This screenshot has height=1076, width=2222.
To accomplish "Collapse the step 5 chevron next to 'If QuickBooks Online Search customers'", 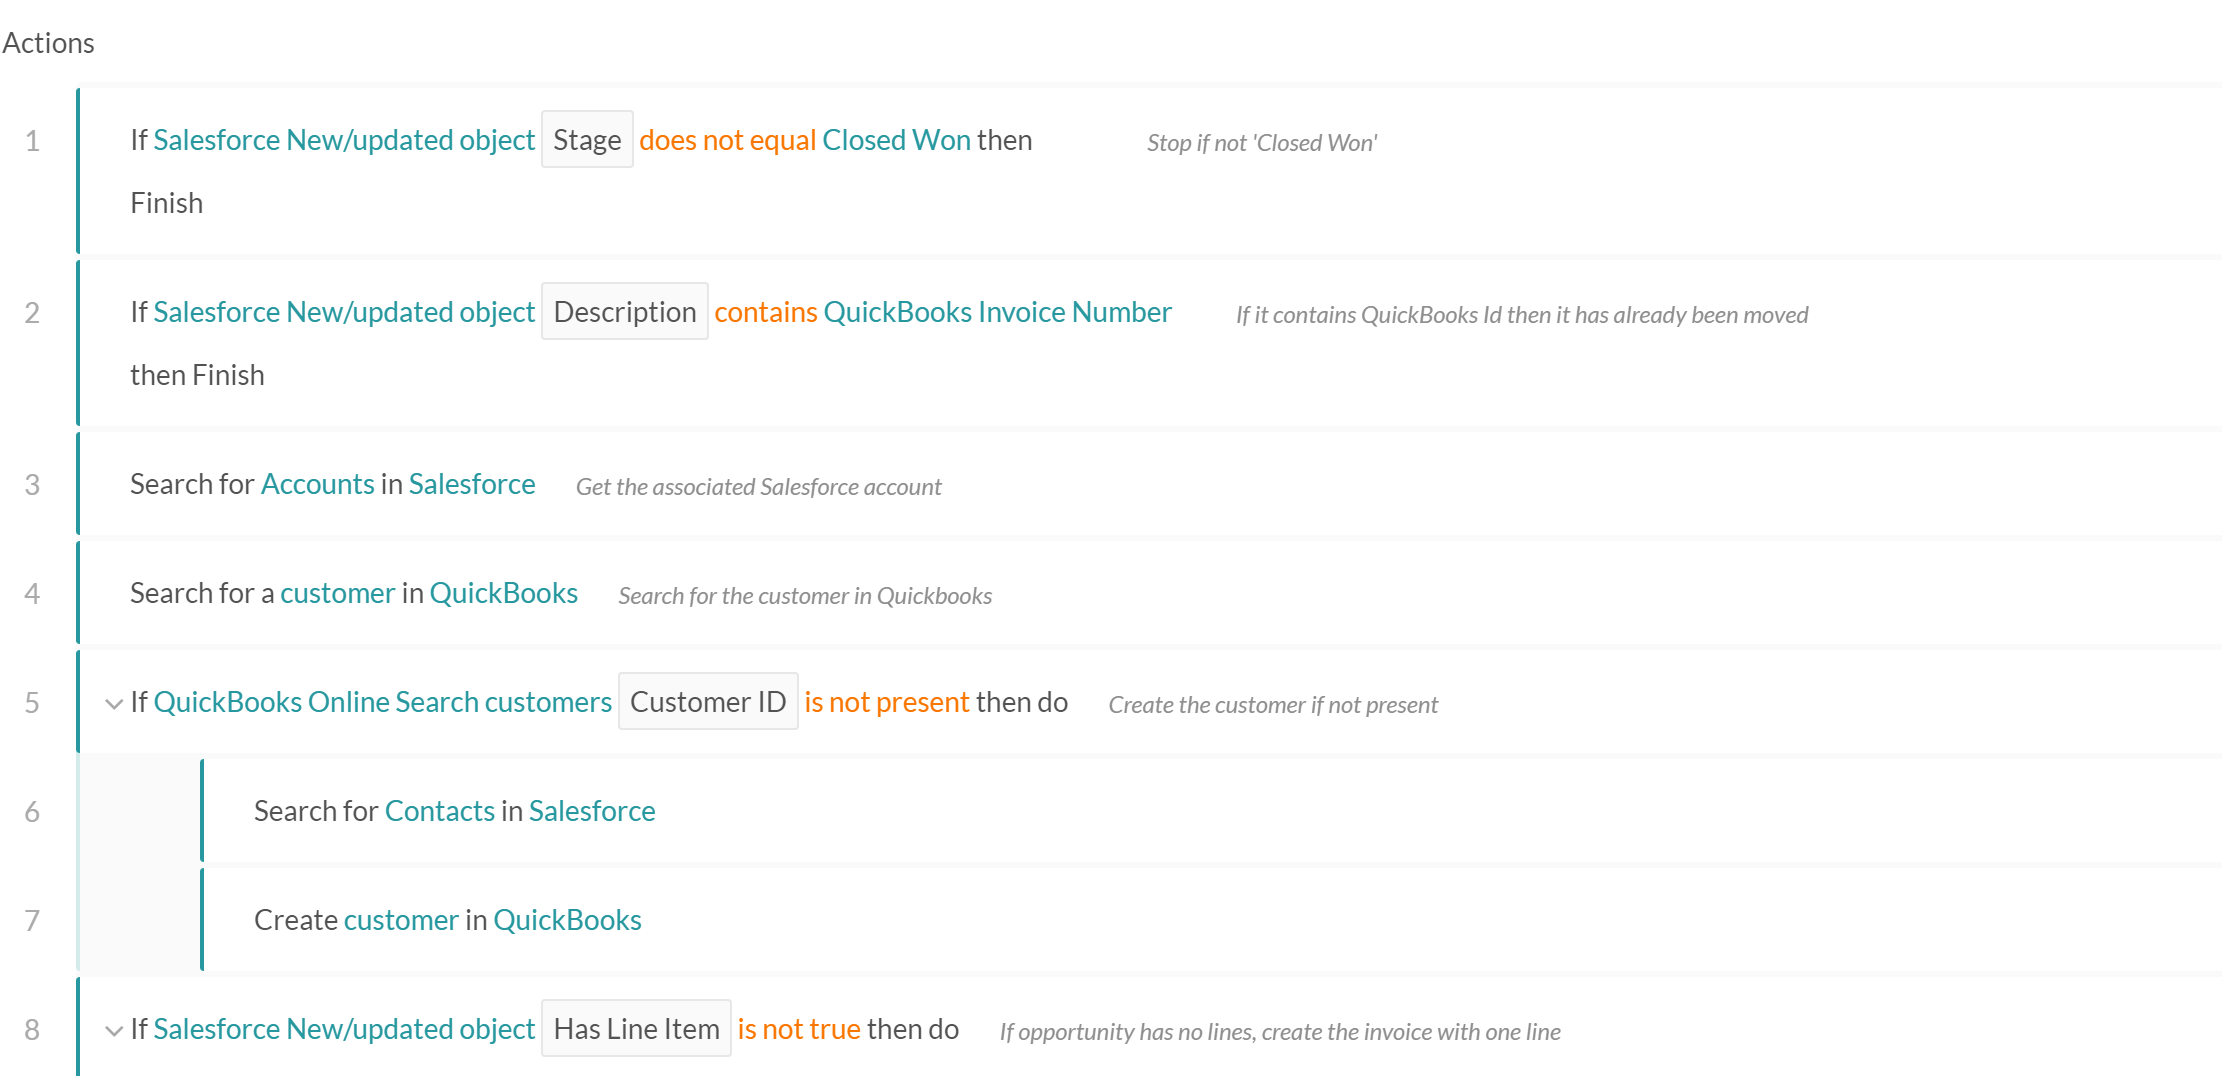I will (114, 704).
